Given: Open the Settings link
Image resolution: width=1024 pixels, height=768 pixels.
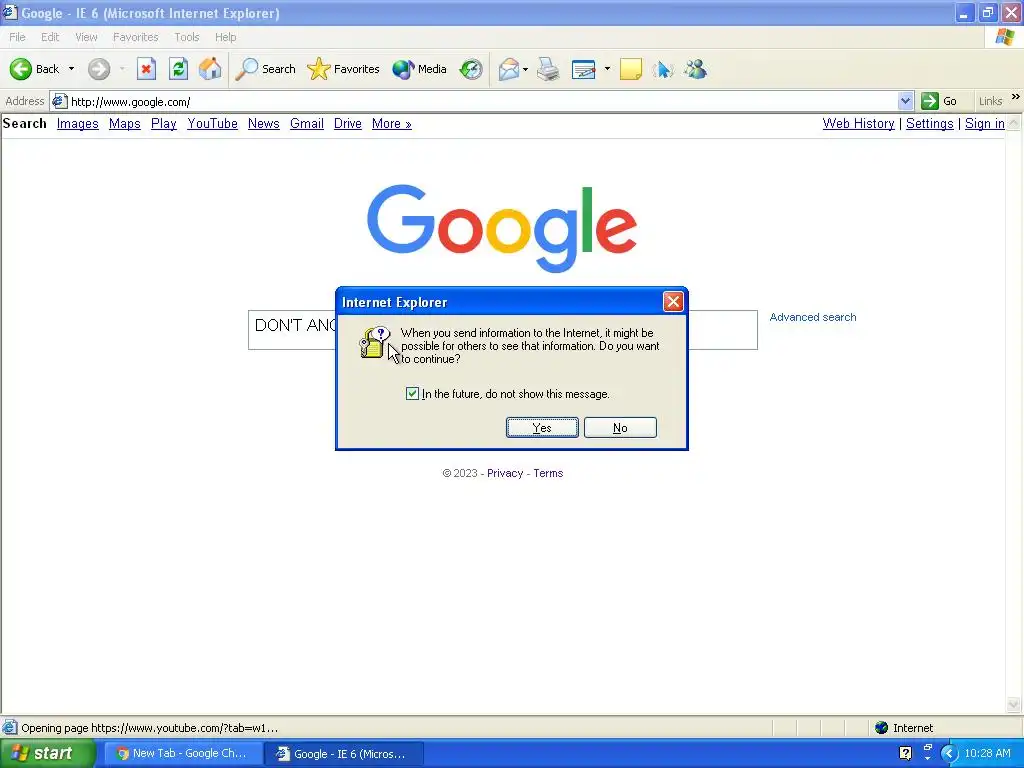Looking at the screenshot, I should coord(929,123).
